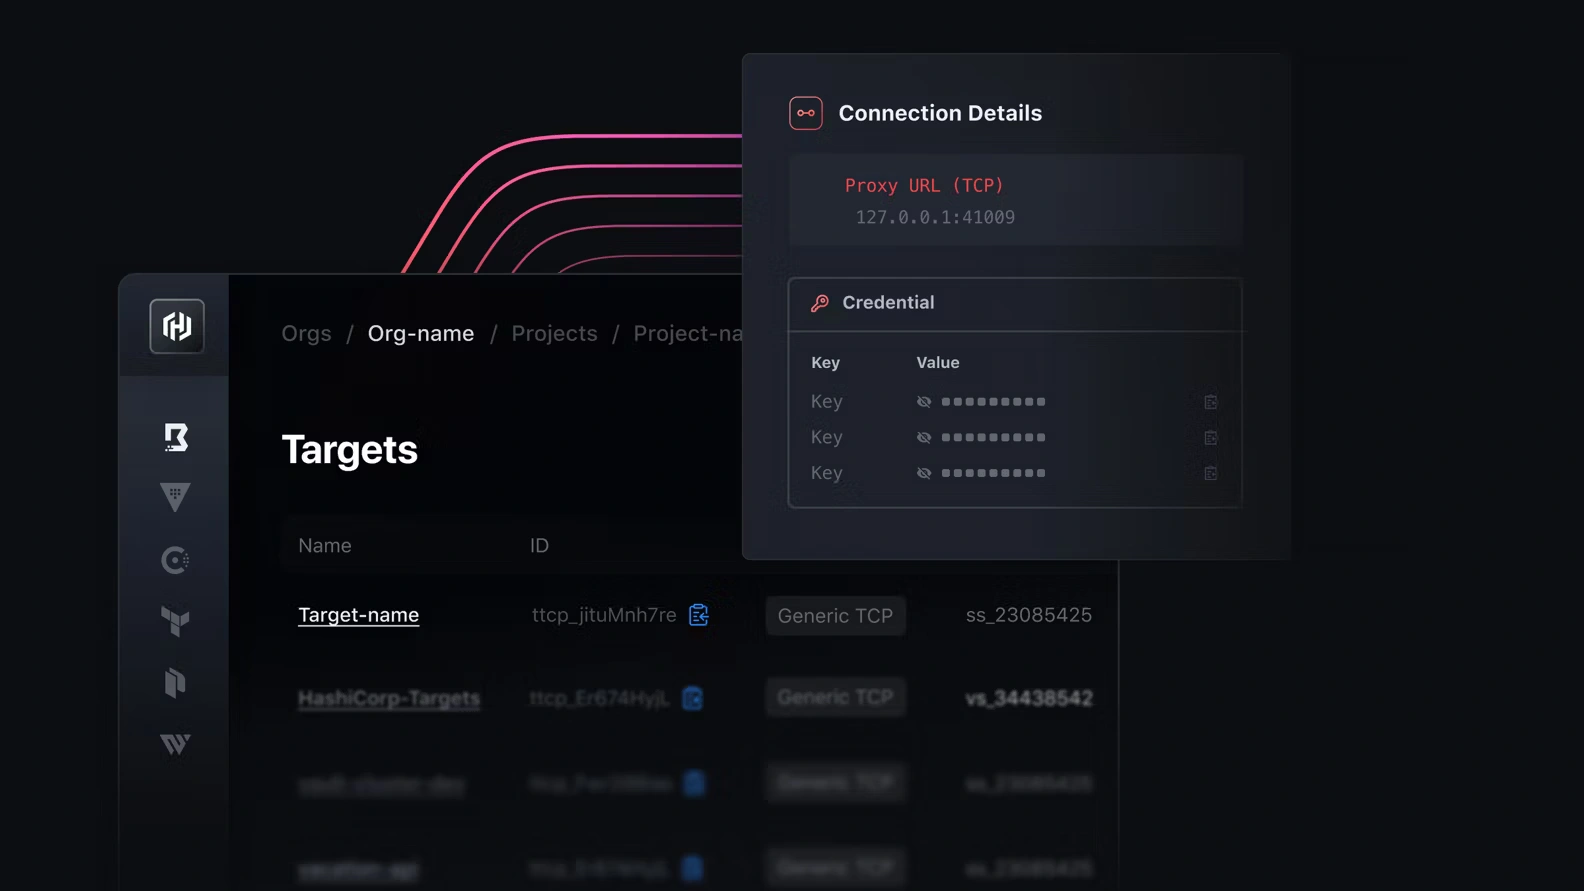
Task: Click the HashiCorp logo in the sidebar
Action: click(x=177, y=326)
